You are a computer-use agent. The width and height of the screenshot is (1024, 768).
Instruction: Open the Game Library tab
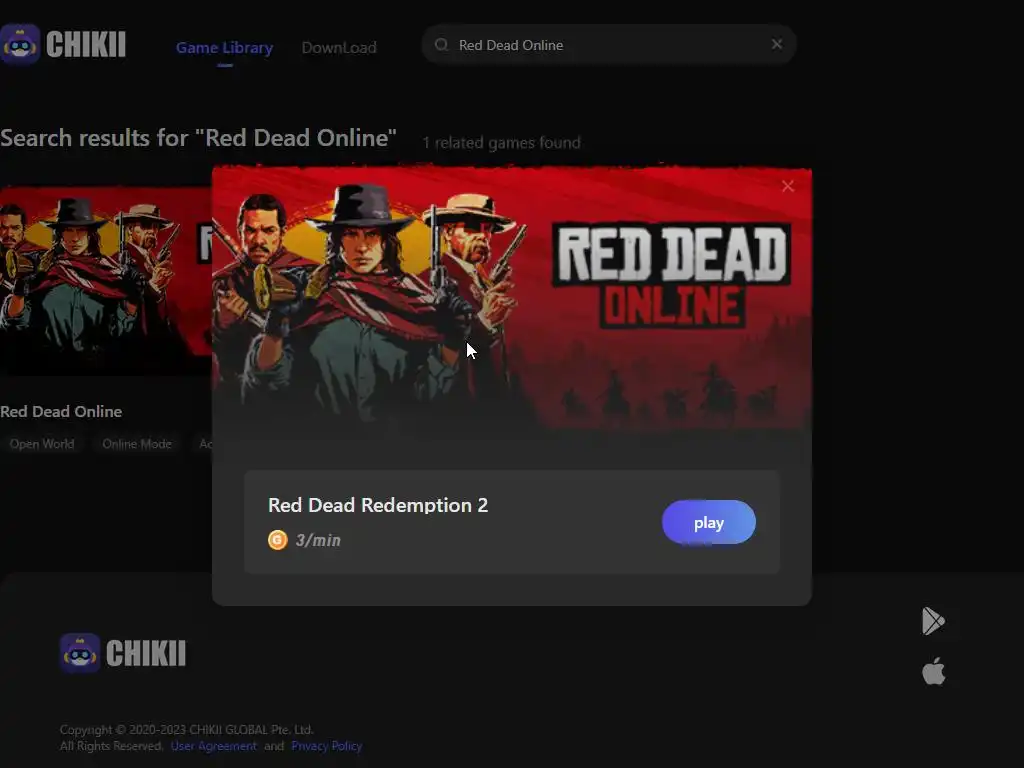point(225,48)
